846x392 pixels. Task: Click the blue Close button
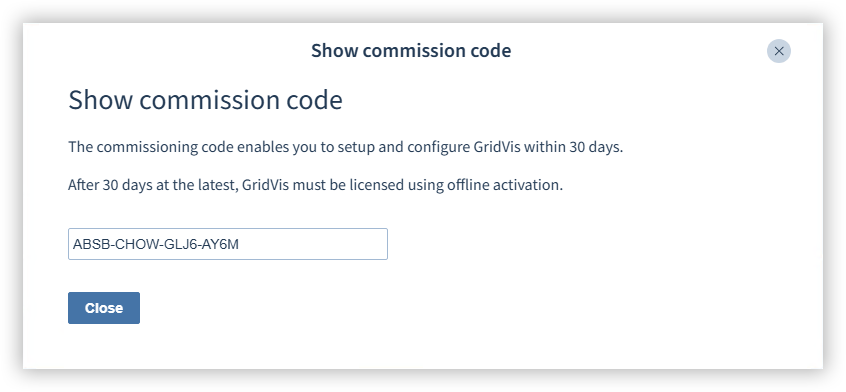point(104,308)
